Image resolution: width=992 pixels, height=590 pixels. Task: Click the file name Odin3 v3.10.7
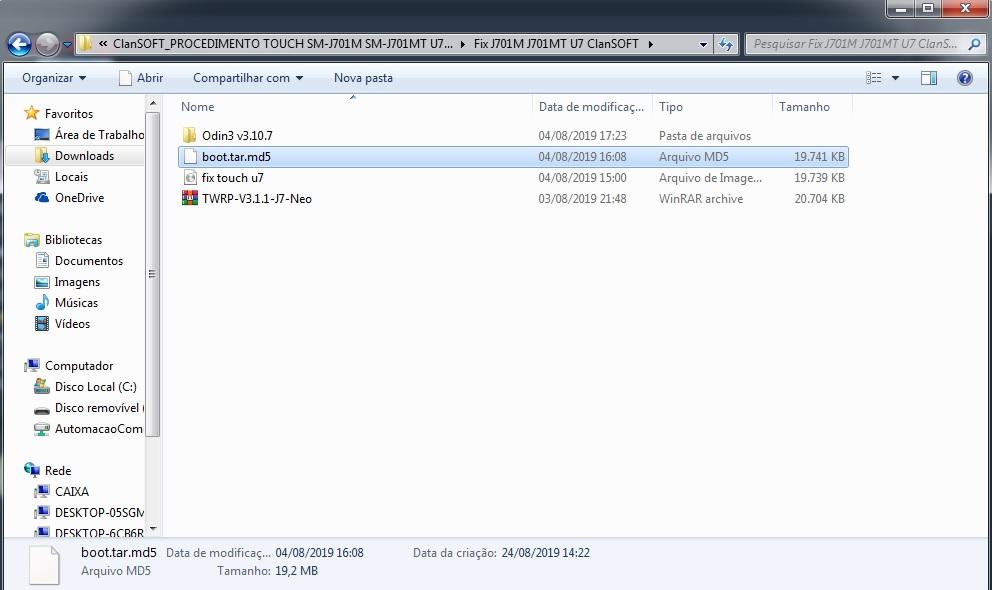click(x=237, y=135)
